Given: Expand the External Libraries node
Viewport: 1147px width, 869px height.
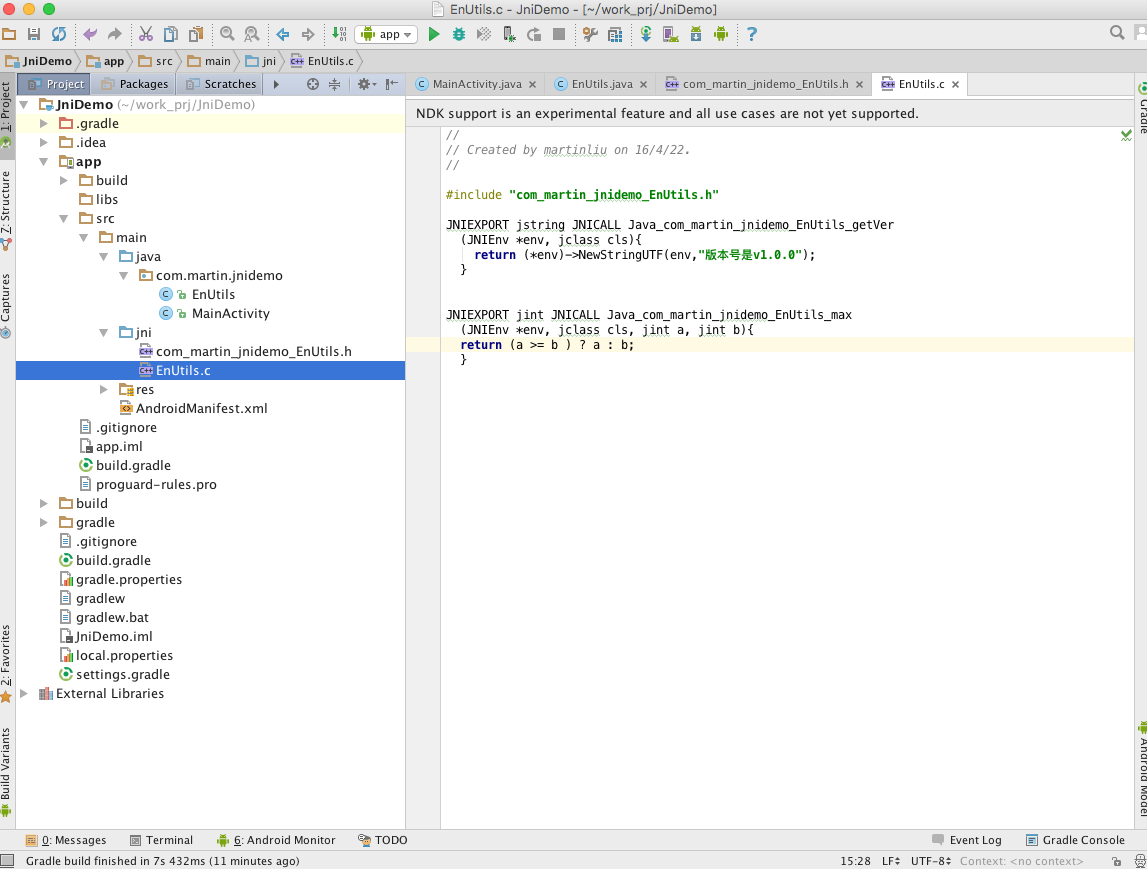Looking at the screenshot, I should click(24, 693).
